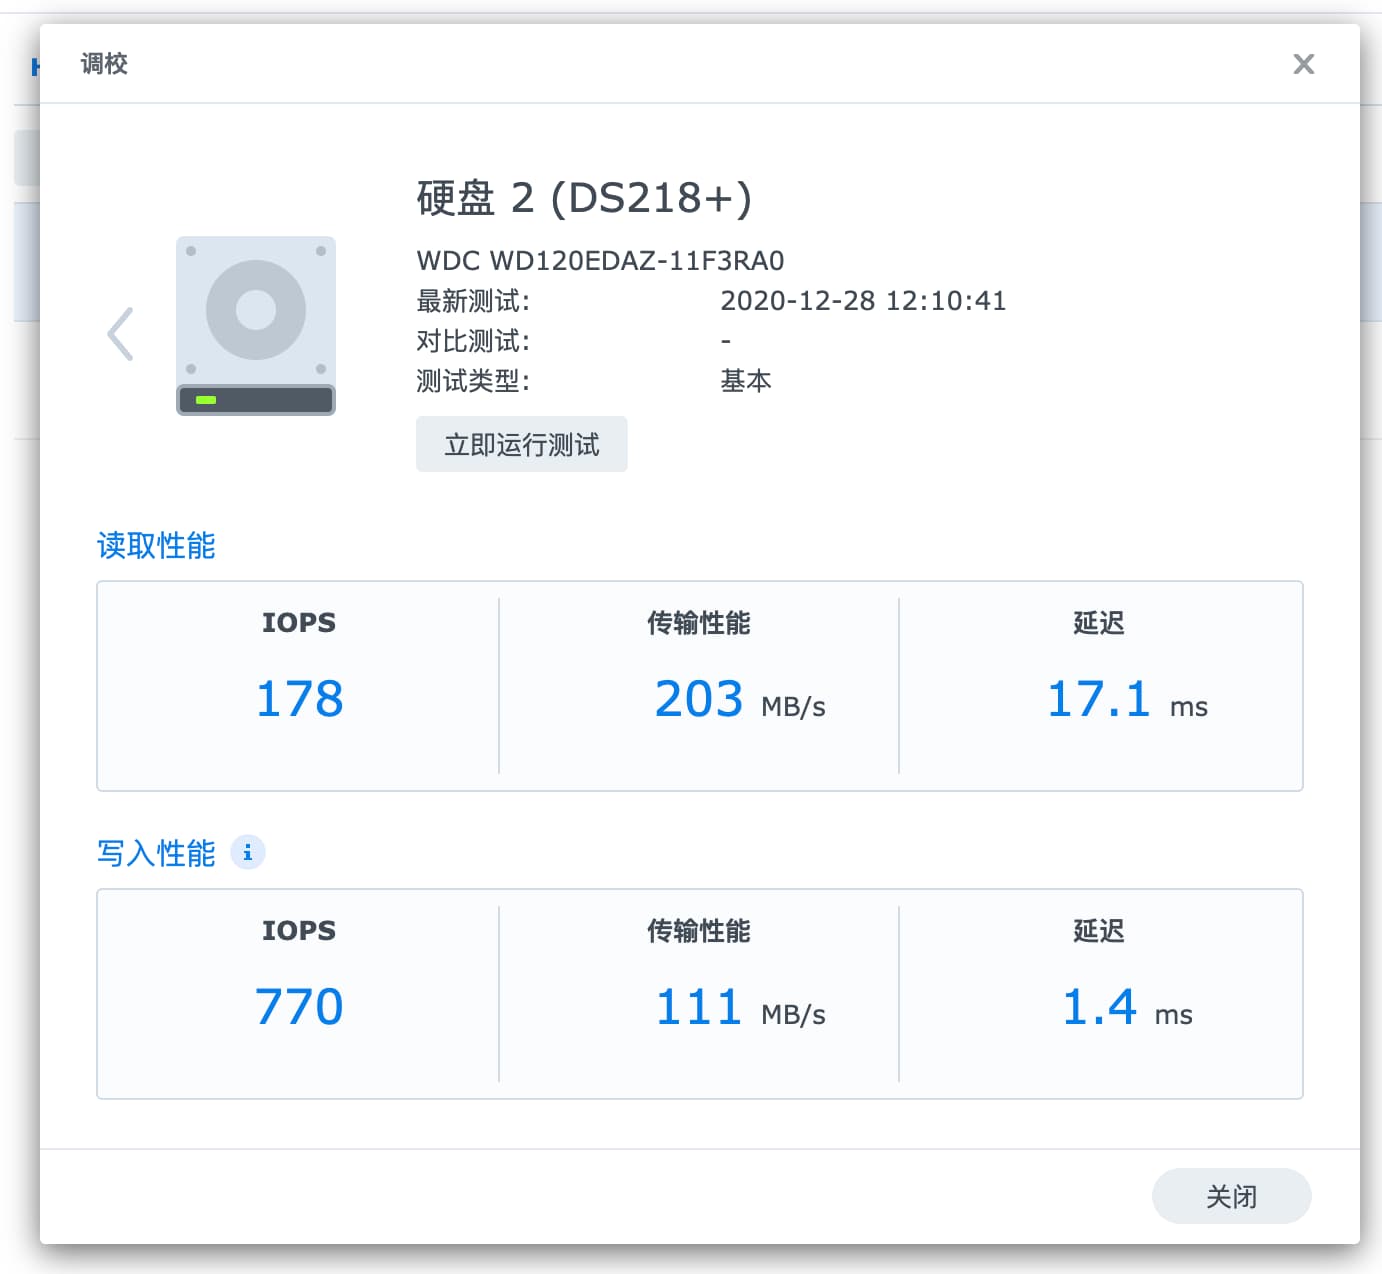
Task: Select the 硬盘 2 (DS218+) title
Action: (x=584, y=198)
